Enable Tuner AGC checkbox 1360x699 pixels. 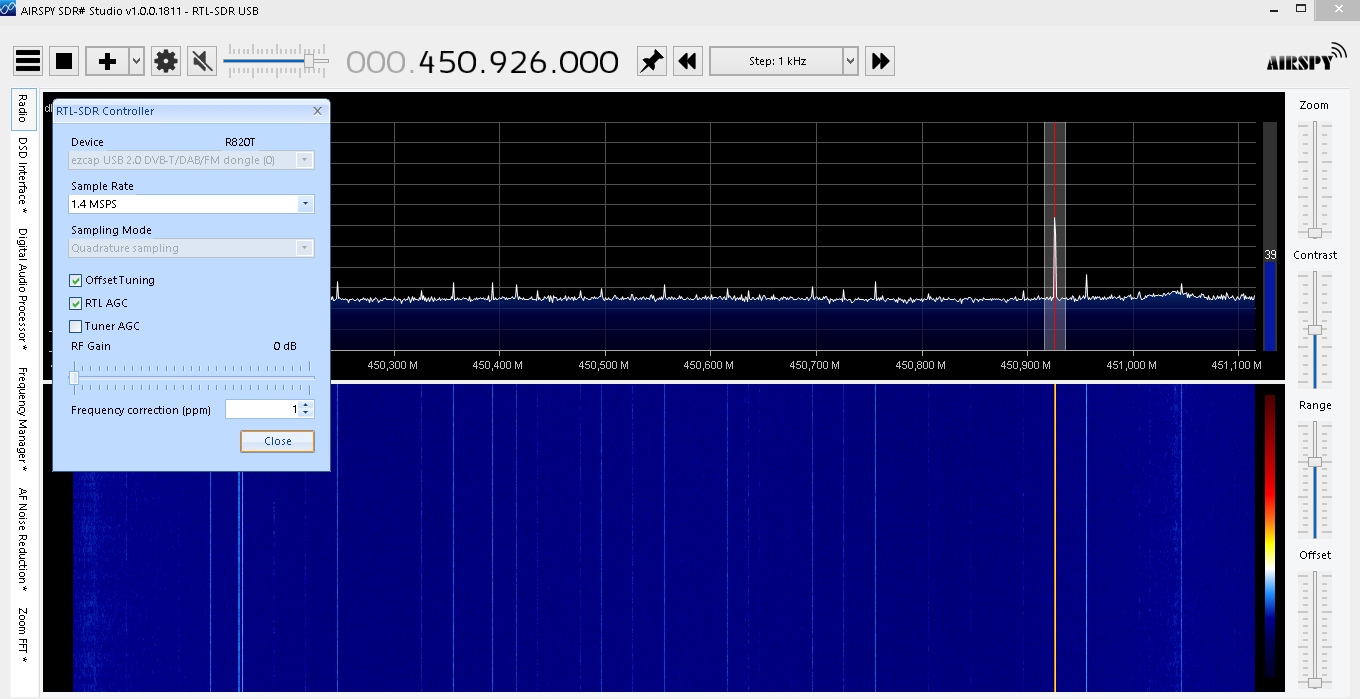tap(76, 326)
